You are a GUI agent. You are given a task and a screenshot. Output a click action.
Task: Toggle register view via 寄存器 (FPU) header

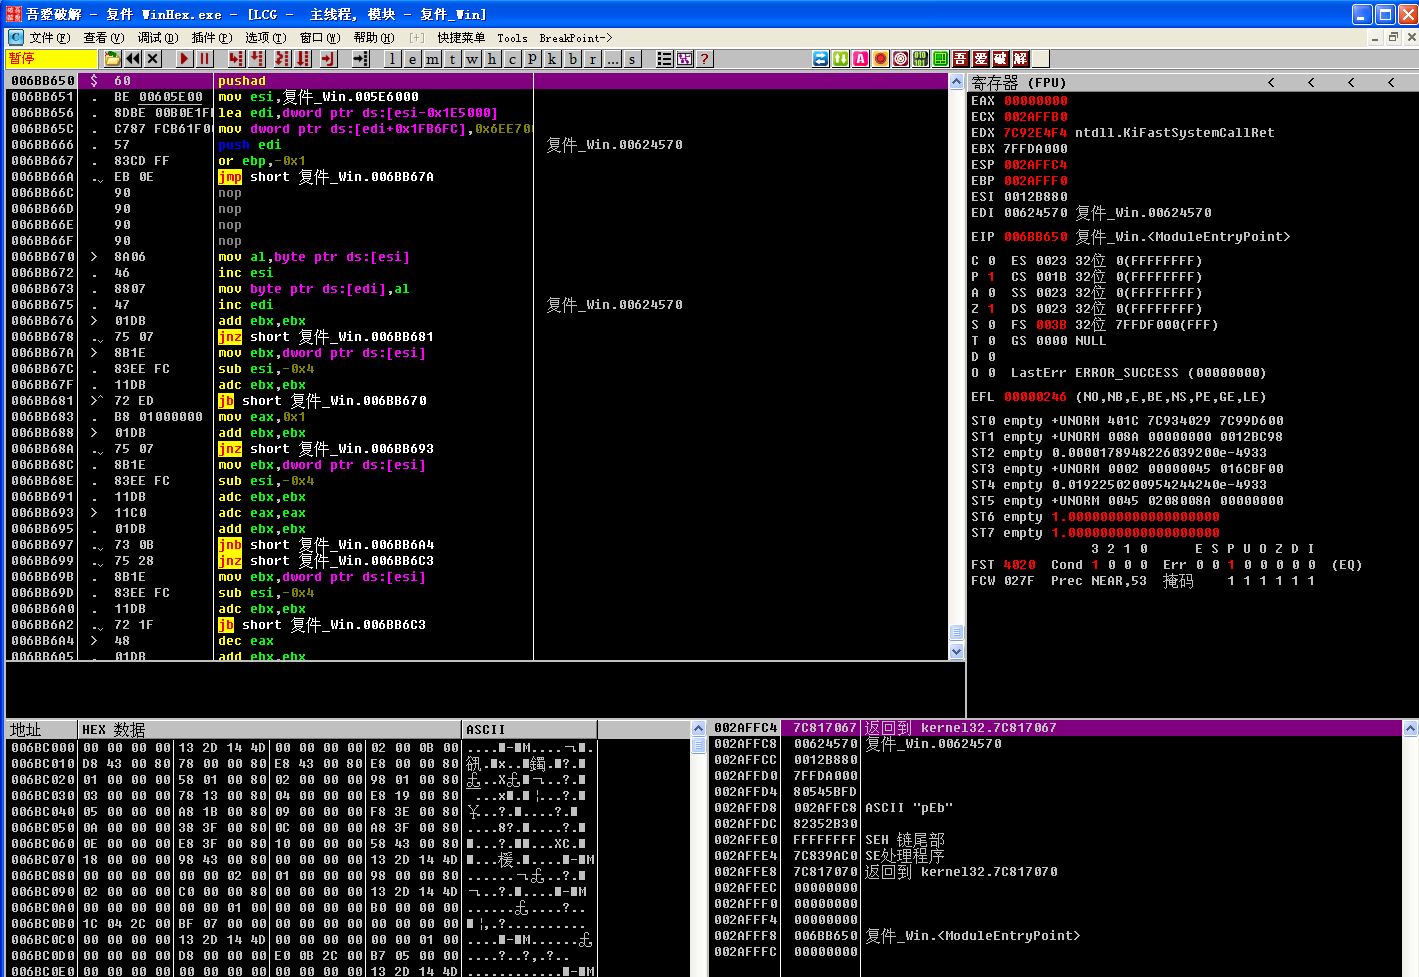point(1019,83)
